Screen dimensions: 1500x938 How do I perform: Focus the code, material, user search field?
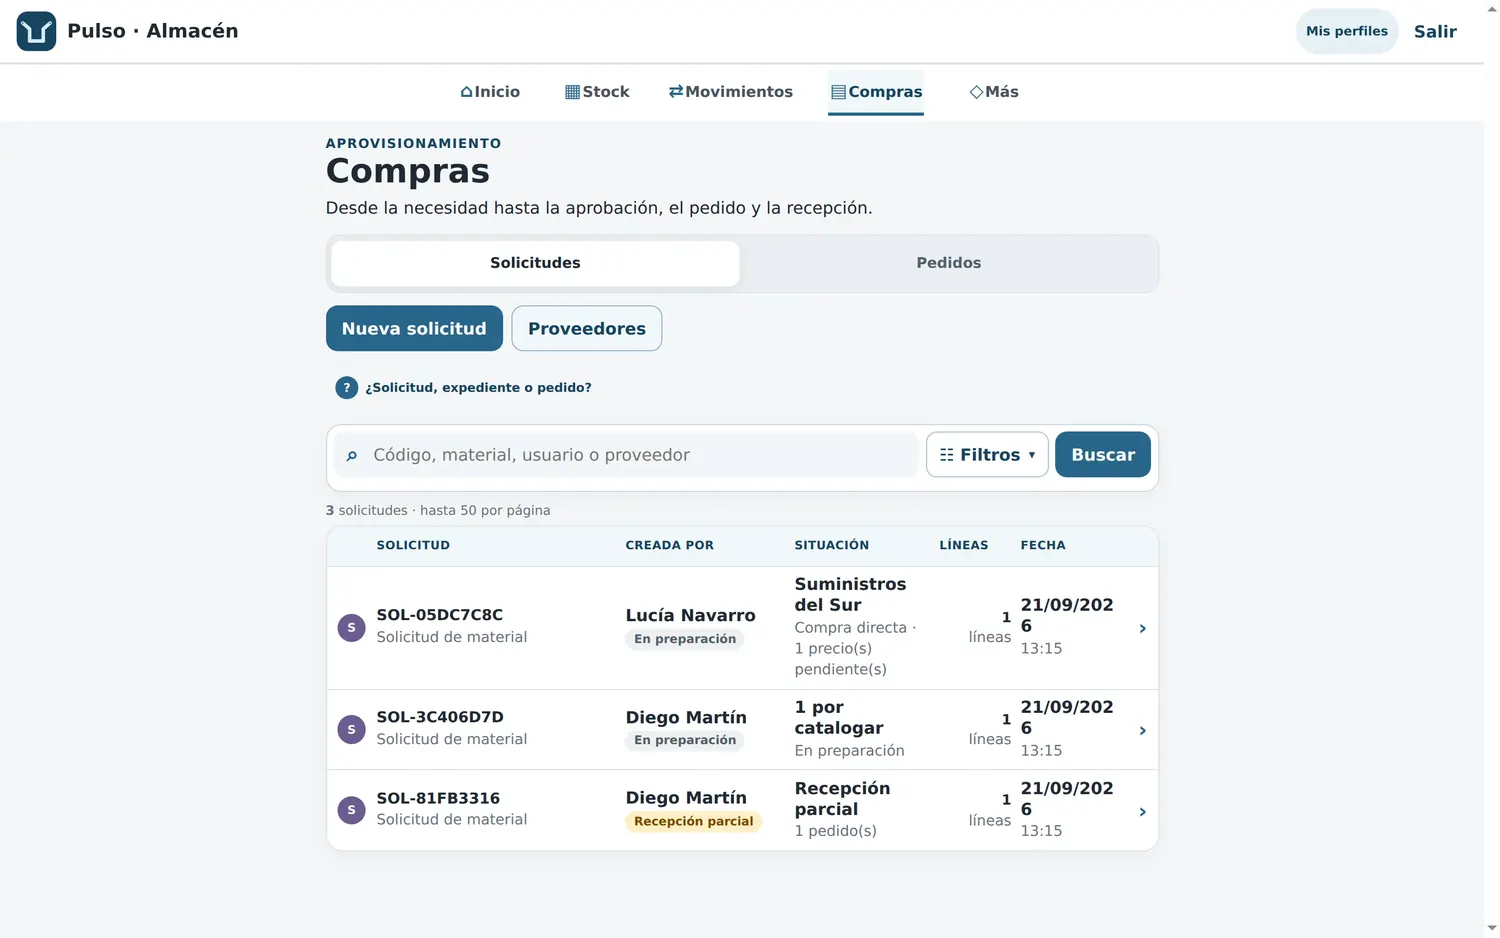pos(626,455)
